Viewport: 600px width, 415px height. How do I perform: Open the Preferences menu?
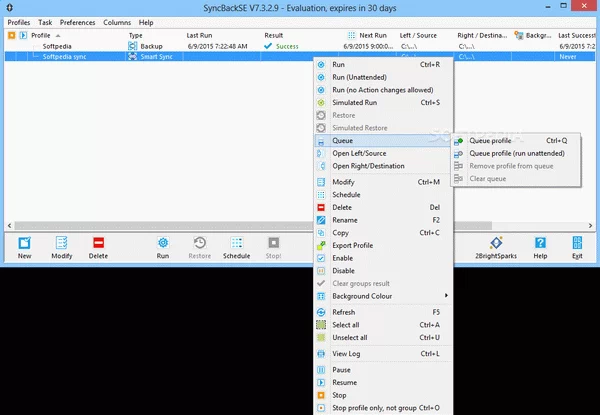point(78,22)
